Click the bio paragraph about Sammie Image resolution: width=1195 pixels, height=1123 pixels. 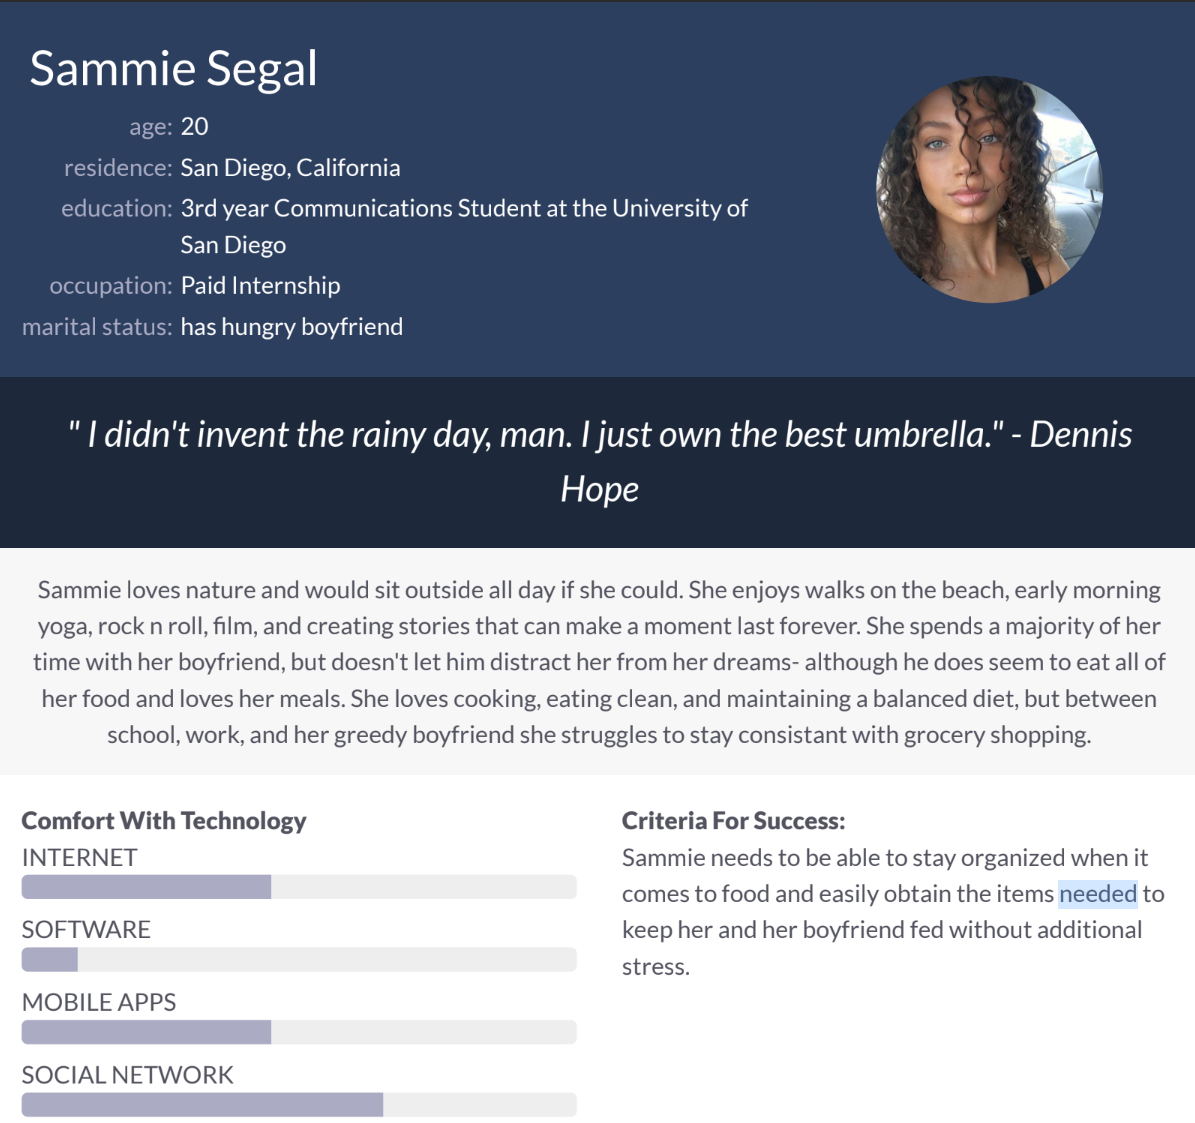598,662
